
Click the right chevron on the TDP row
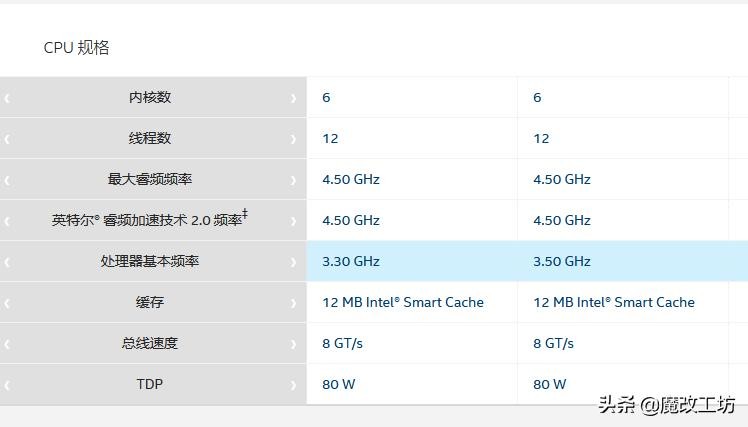pos(293,385)
